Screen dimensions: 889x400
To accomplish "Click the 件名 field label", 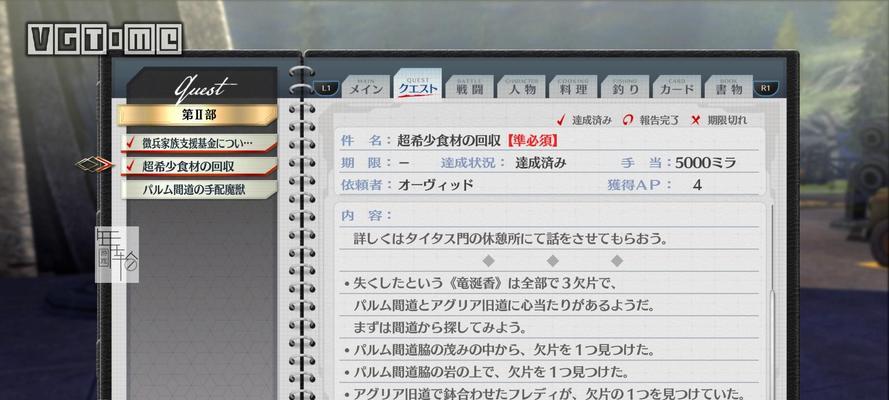I will 366,141.
